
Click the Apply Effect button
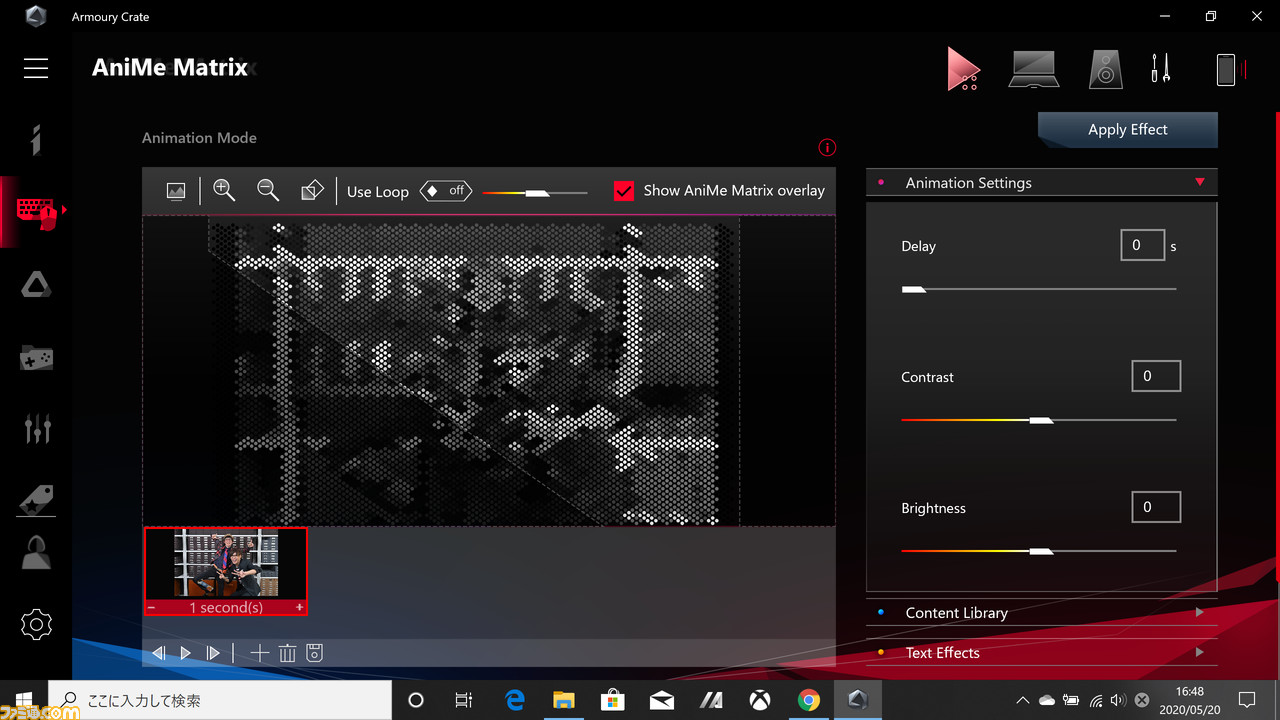[x=1128, y=130]
